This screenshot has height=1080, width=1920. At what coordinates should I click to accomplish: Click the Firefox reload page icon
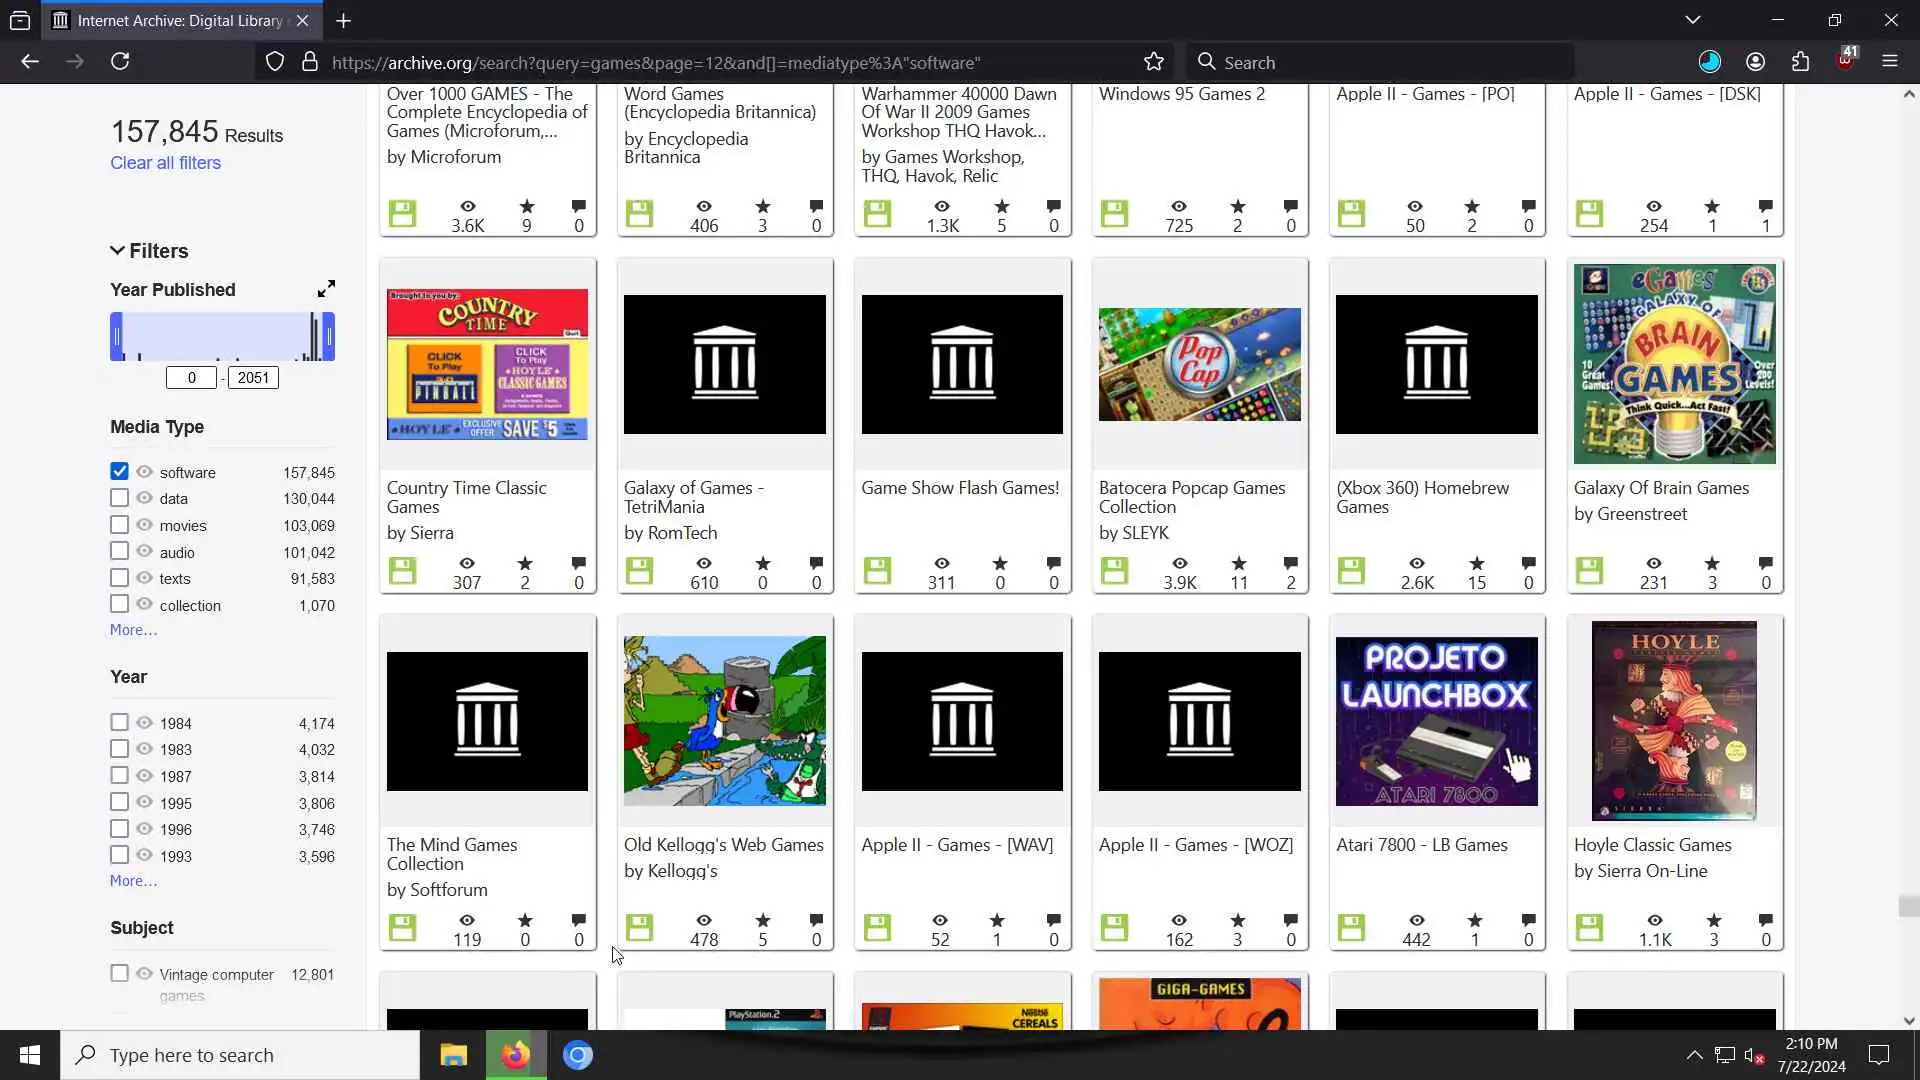120,62
